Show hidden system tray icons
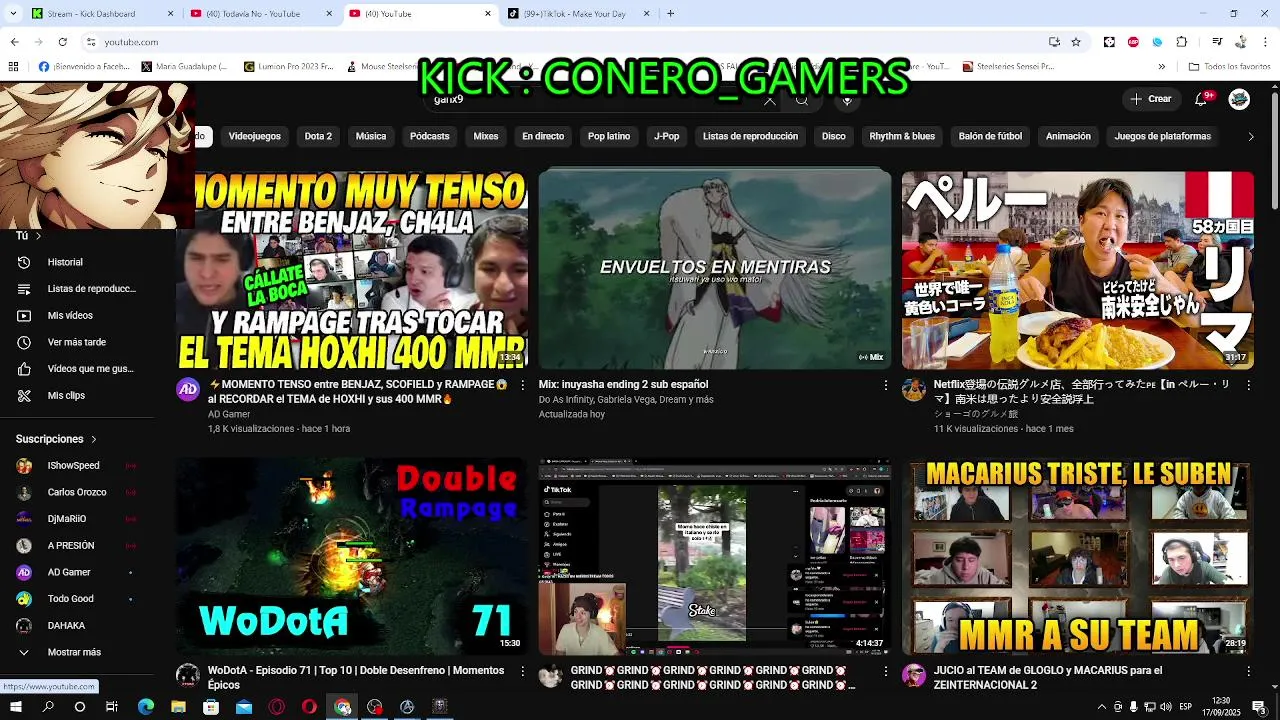Screen dimensions: 1280x720 (1102, 707)
